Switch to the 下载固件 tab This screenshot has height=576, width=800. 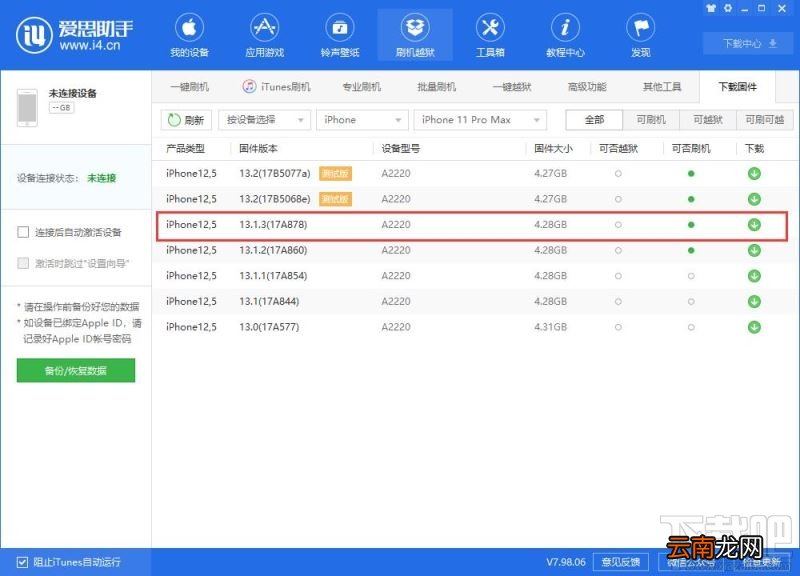click(x=737, y=87)
